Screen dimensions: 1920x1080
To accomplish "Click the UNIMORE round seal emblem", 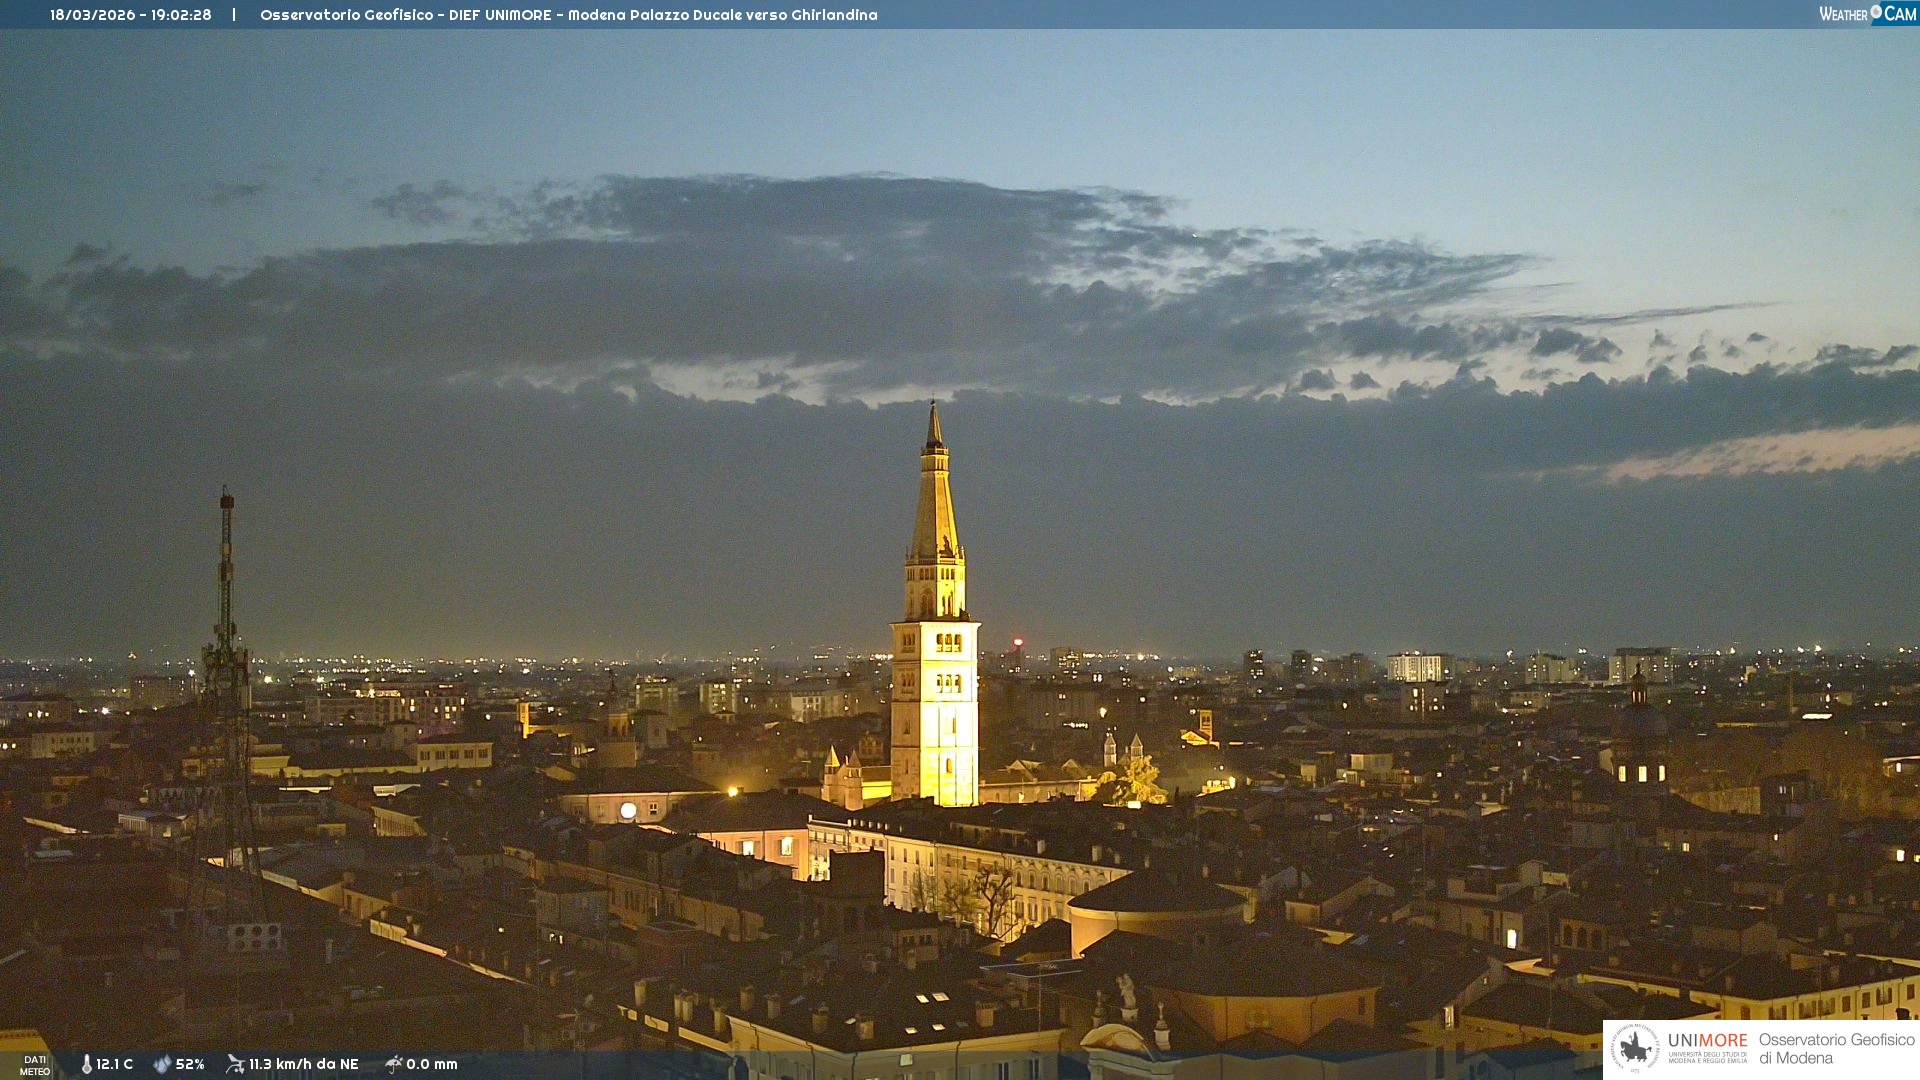I will tap(1635, 1048).
